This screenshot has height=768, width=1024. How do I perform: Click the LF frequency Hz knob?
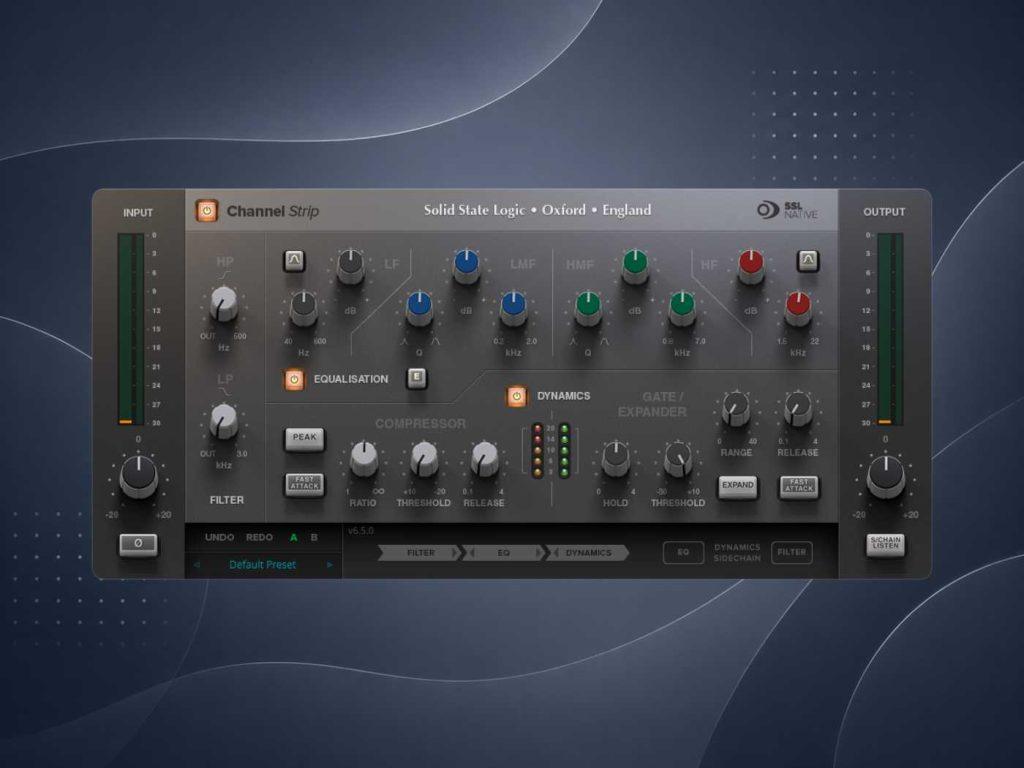[x=304, y=310]
